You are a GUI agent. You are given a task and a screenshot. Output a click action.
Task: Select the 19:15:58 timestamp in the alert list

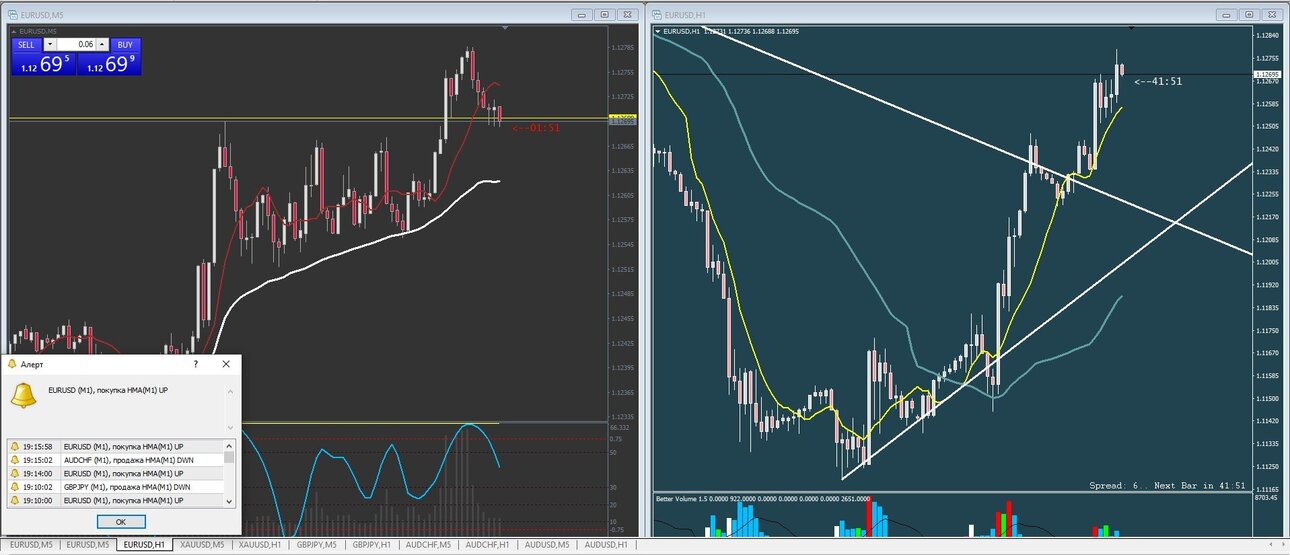tap(38, 446)
